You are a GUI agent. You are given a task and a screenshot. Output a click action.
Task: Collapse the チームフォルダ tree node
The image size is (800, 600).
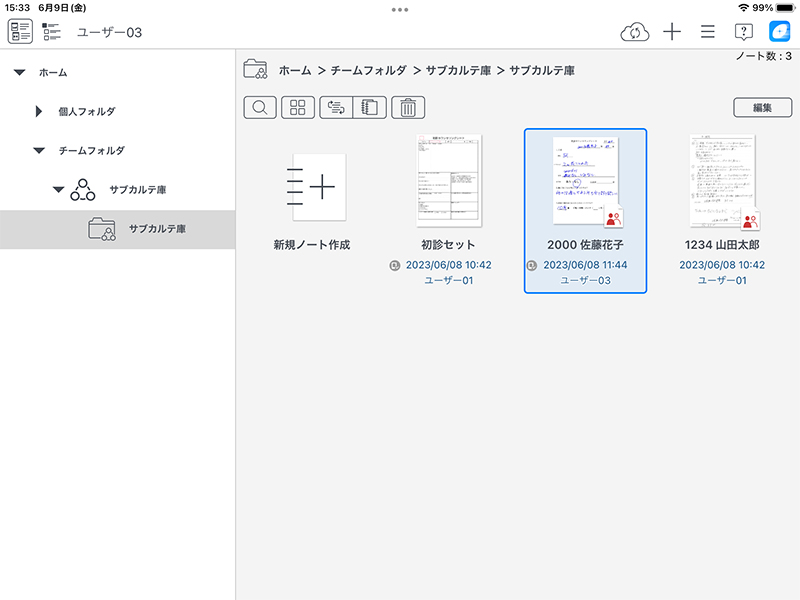tap(39, 151)
